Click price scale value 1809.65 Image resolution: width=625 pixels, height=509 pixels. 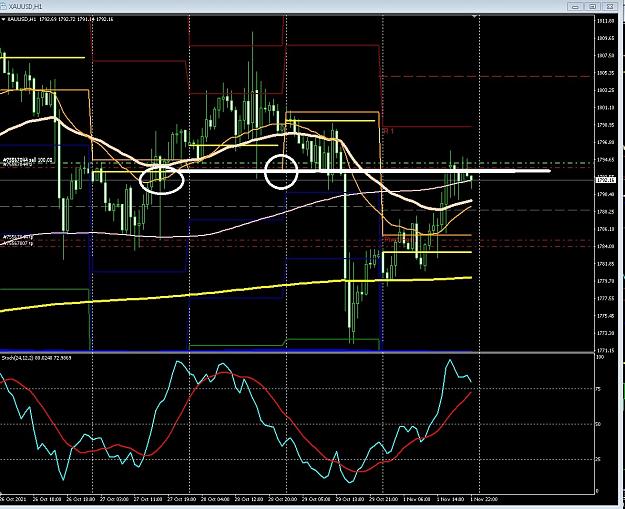click(605, 38)
